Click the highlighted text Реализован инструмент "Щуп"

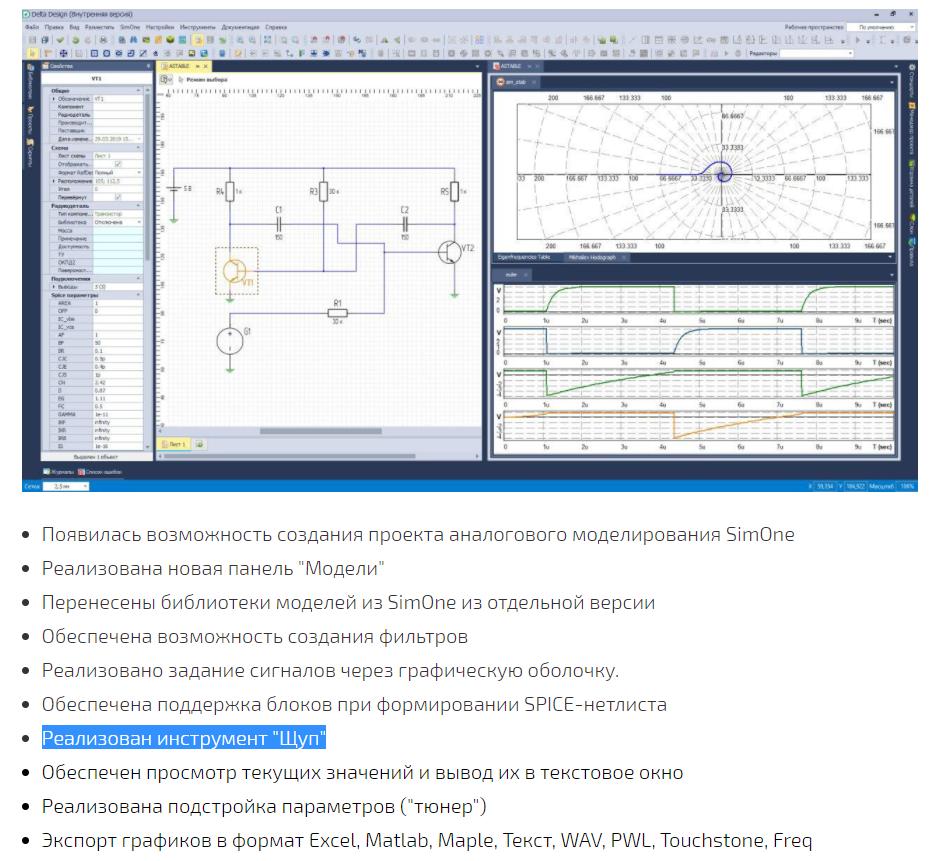click(184, 738)
